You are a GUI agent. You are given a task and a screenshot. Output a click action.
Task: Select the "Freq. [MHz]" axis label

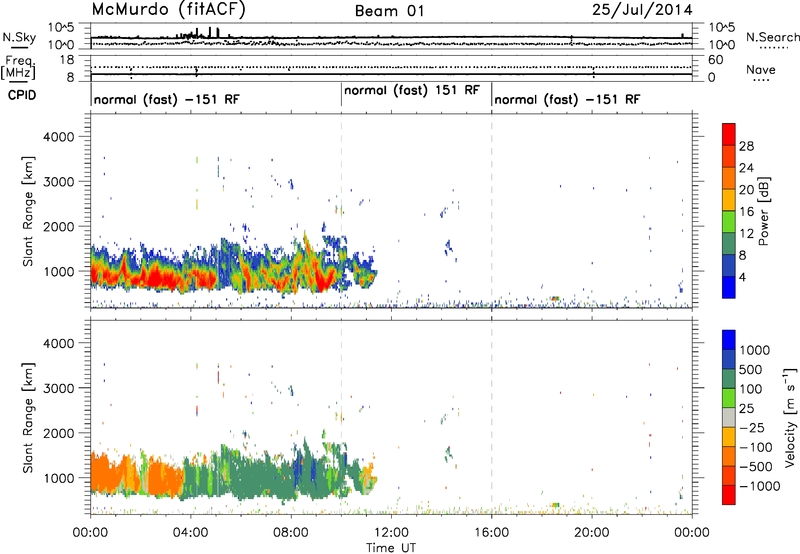pyautogui.click(x=18, y=67)
